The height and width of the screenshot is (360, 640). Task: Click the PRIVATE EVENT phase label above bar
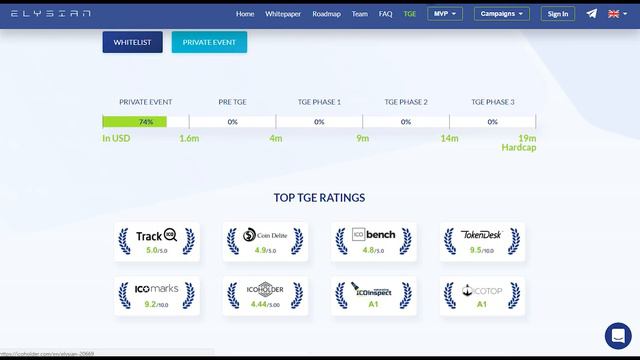[146, 102]
